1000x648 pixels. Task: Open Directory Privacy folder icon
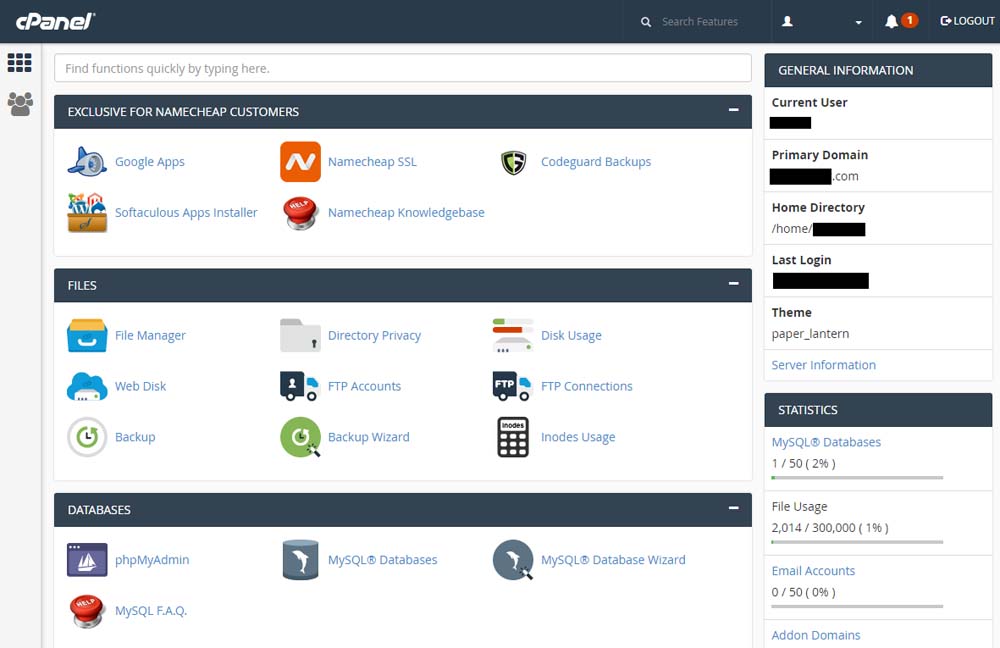click(x=300, y=335)
